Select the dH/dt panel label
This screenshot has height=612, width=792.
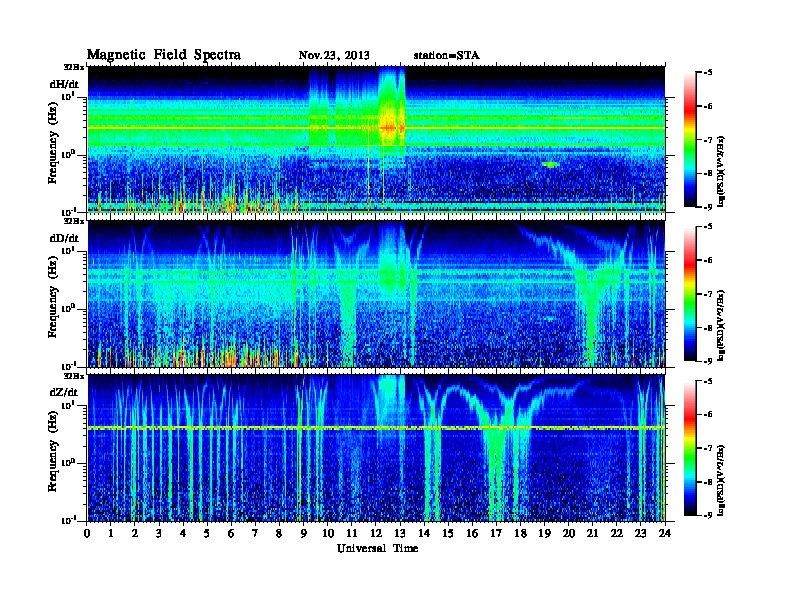64,84
